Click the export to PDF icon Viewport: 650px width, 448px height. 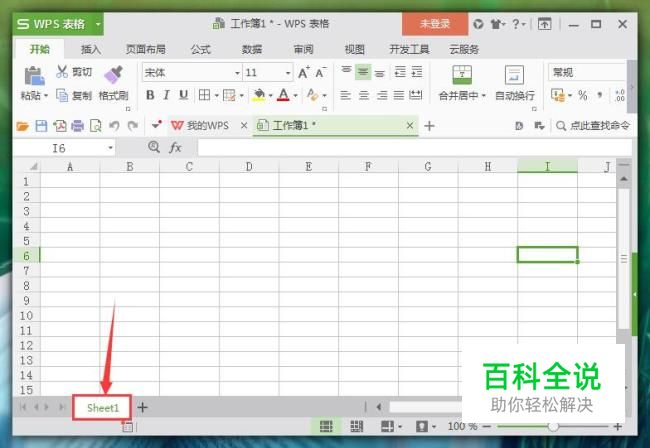tap(59, 126)
